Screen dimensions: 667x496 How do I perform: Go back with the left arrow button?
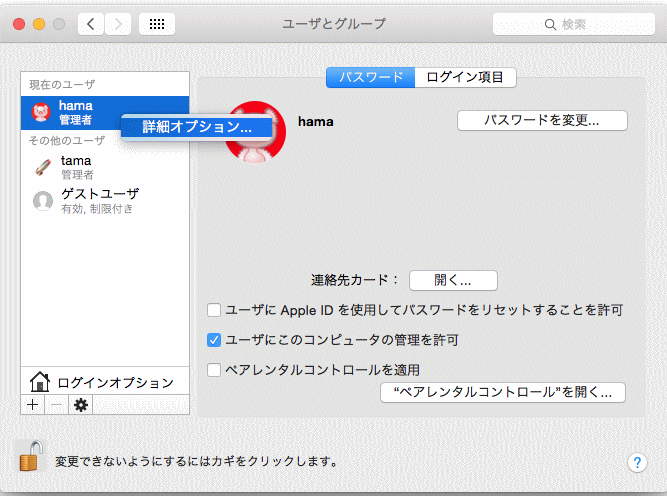91,24
